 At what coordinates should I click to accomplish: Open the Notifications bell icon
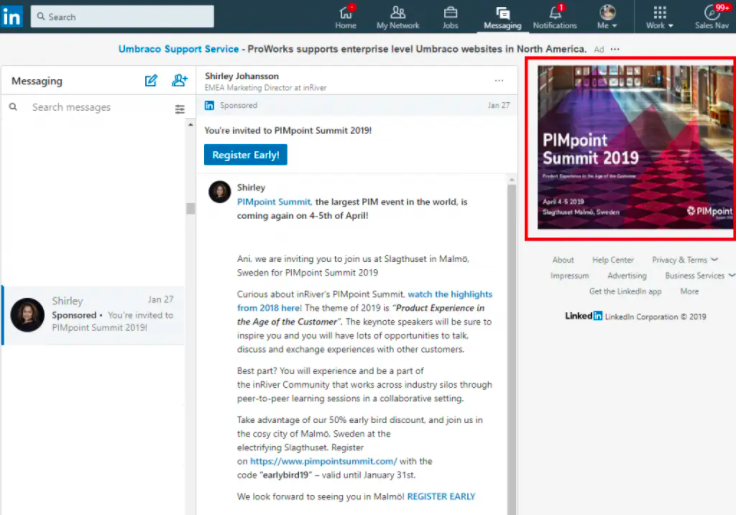555,12
